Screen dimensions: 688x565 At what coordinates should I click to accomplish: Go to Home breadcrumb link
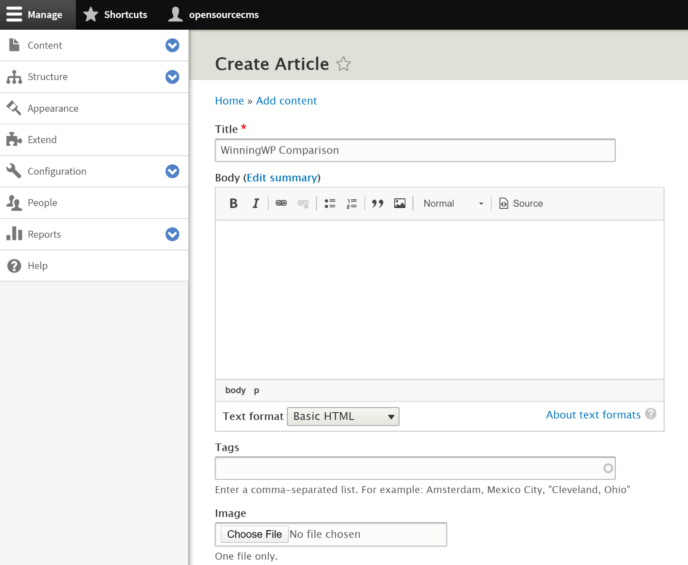coord(229,100)
